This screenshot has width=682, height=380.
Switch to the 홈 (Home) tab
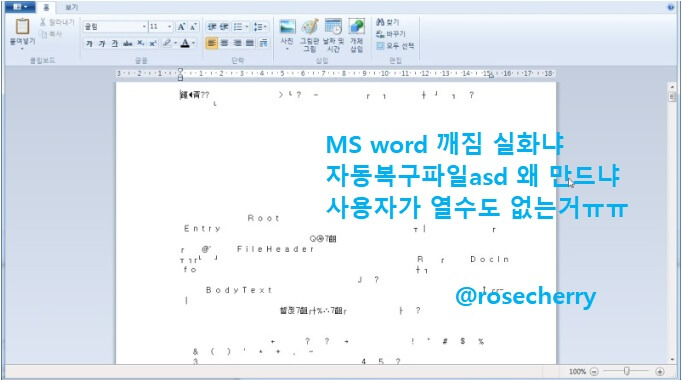[x=46, y=7]
